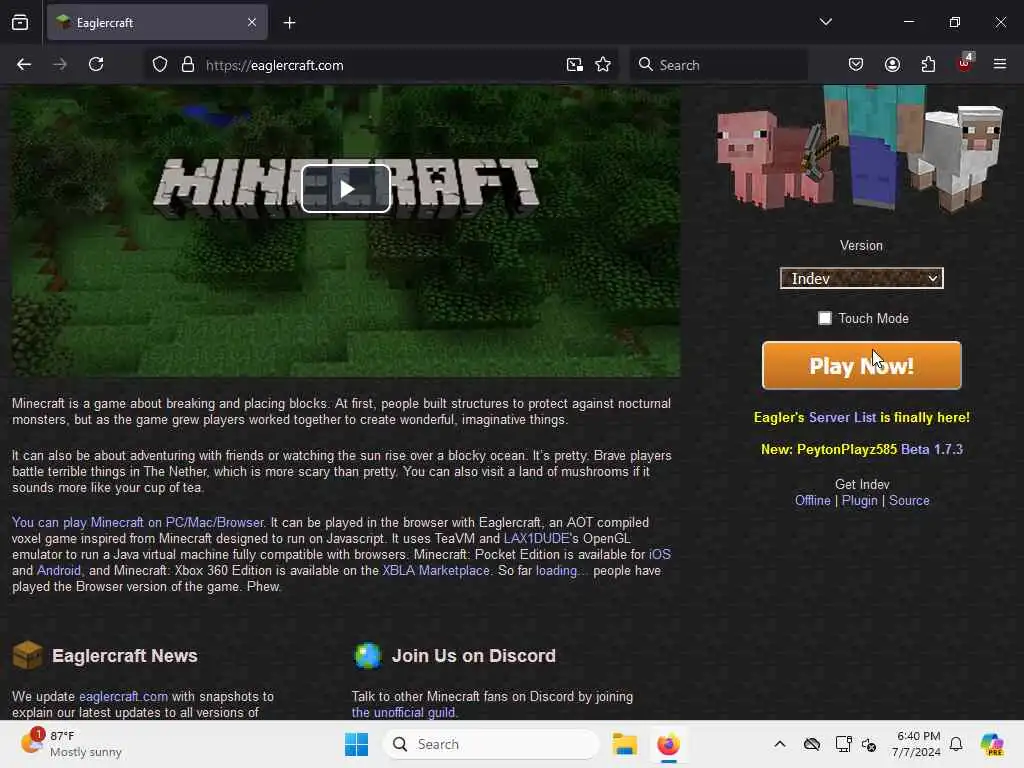Open the Firefox hamburger menu
Screen dimensions: 1024x768
point(1000,64)
